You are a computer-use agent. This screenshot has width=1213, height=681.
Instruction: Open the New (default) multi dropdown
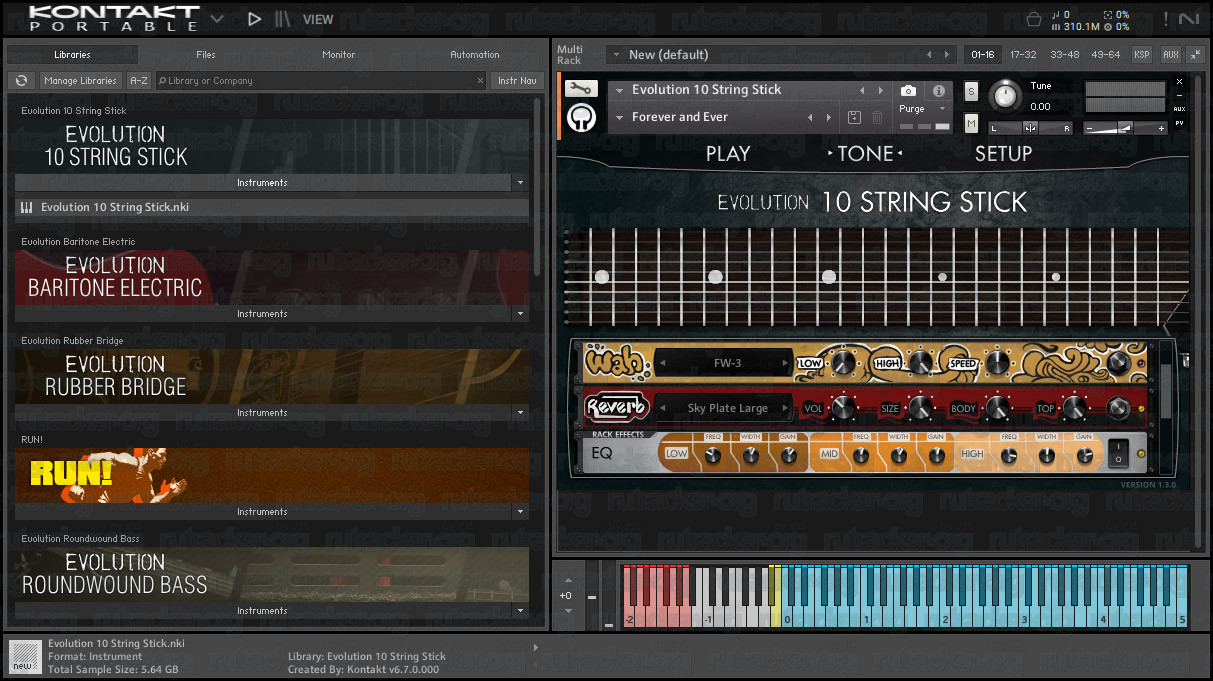617,55
